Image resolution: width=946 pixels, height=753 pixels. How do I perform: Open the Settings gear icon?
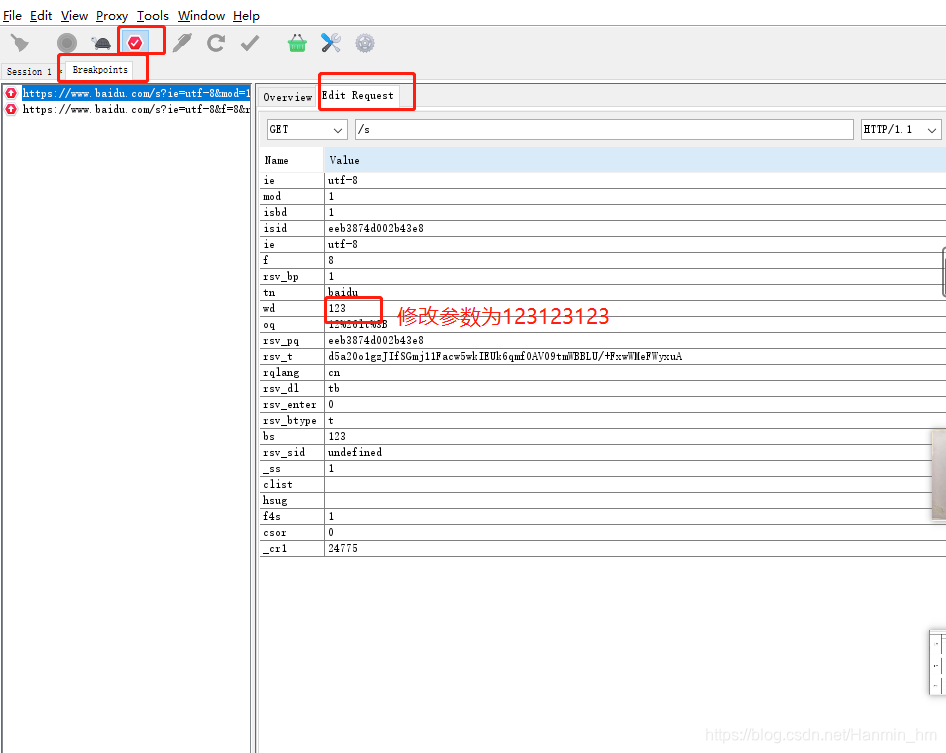point(364,43)
